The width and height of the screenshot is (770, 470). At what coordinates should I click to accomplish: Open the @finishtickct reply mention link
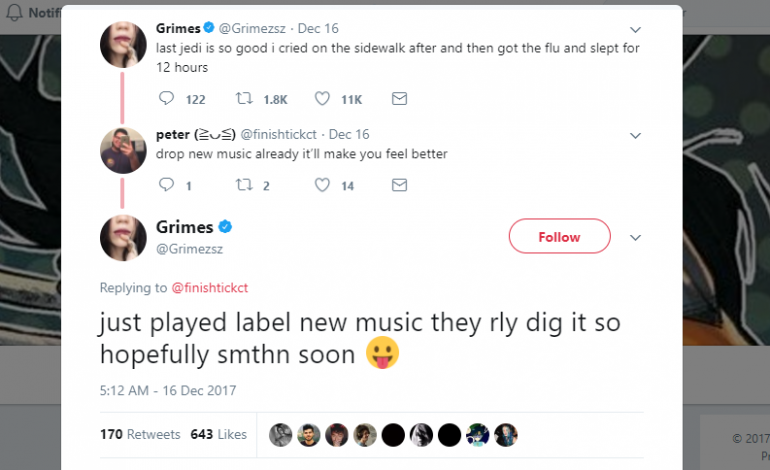coord(210,287)
